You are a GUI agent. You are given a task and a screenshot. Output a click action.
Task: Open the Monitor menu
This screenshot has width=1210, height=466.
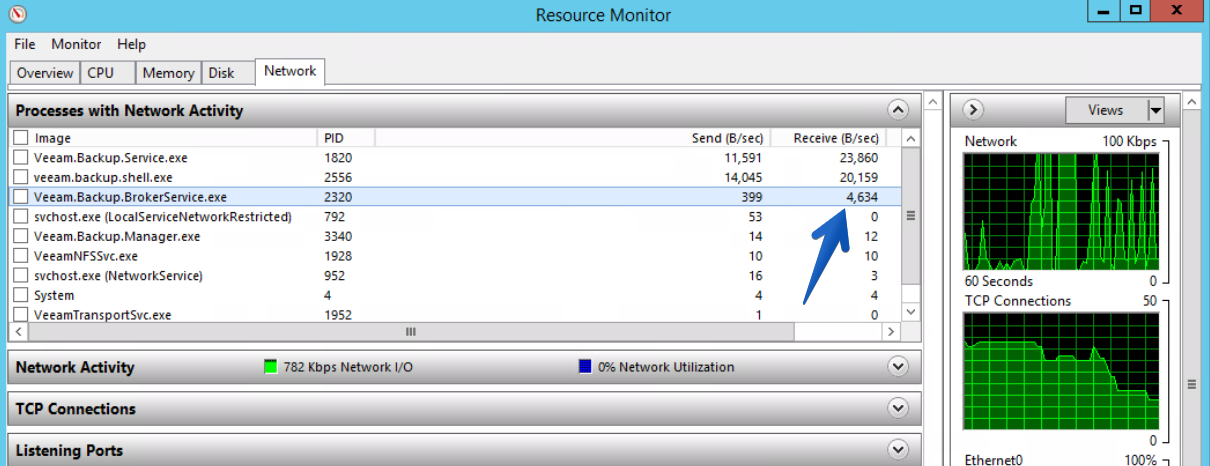click(76, 44)
